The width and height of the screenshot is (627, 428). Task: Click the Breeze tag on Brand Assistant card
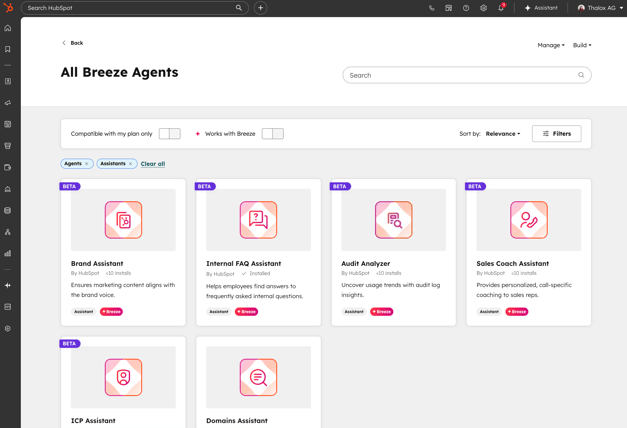pyautogui.click(x=111, y=312)
